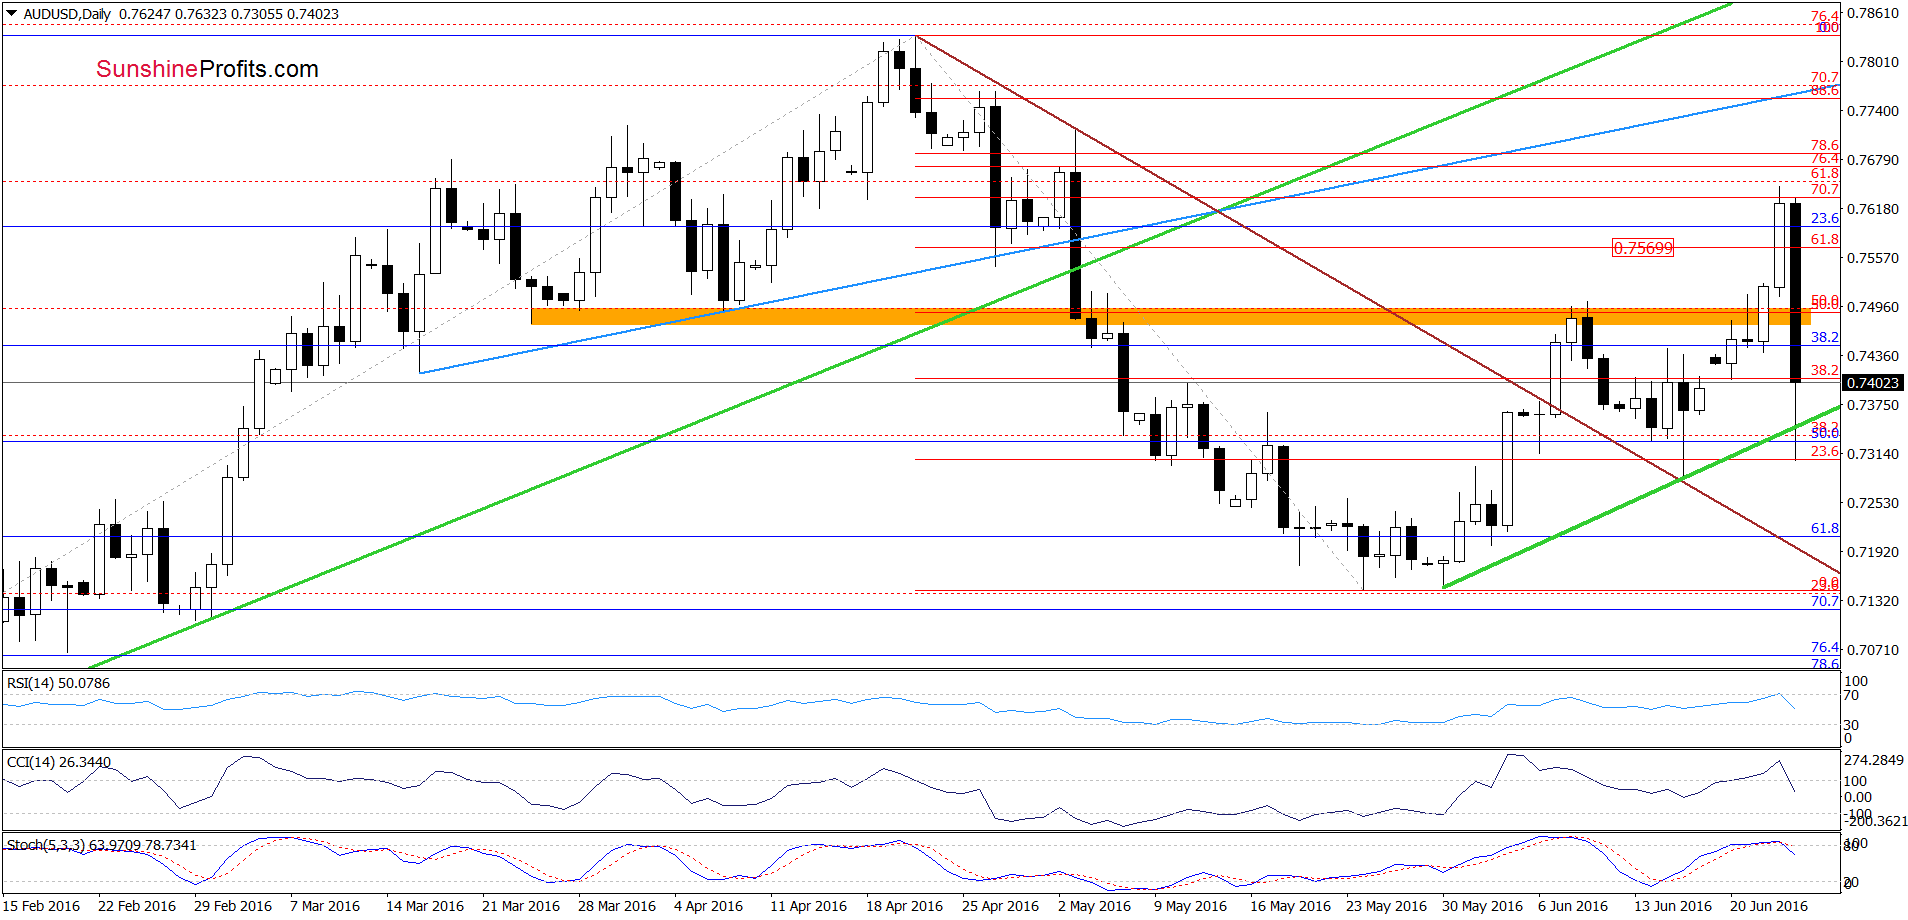Select the 0.75570 price axis label
Screen dimensions: 1908x920
pyautogui.click(x=1872, y=258)
